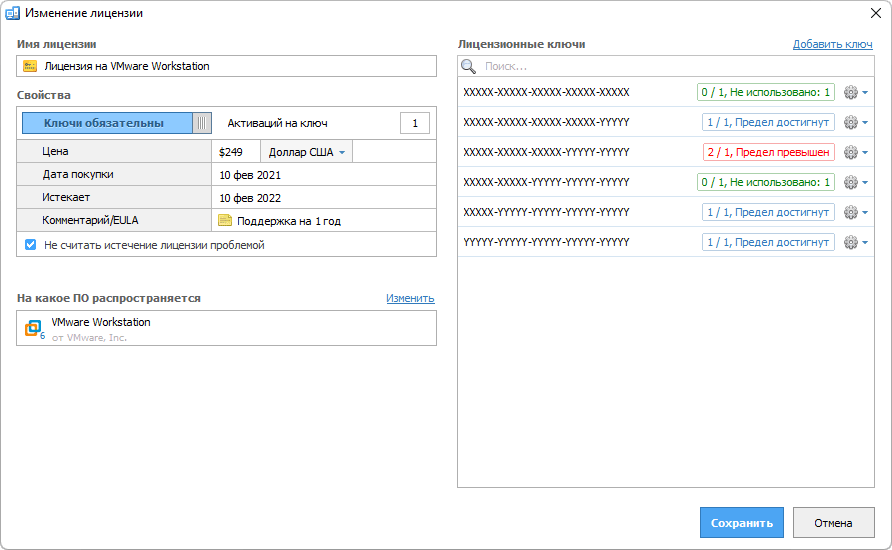This screenshot has height=550, width=892.
Task: Click the search magnifier icon in keys panel
Action: tap(468, 66)
